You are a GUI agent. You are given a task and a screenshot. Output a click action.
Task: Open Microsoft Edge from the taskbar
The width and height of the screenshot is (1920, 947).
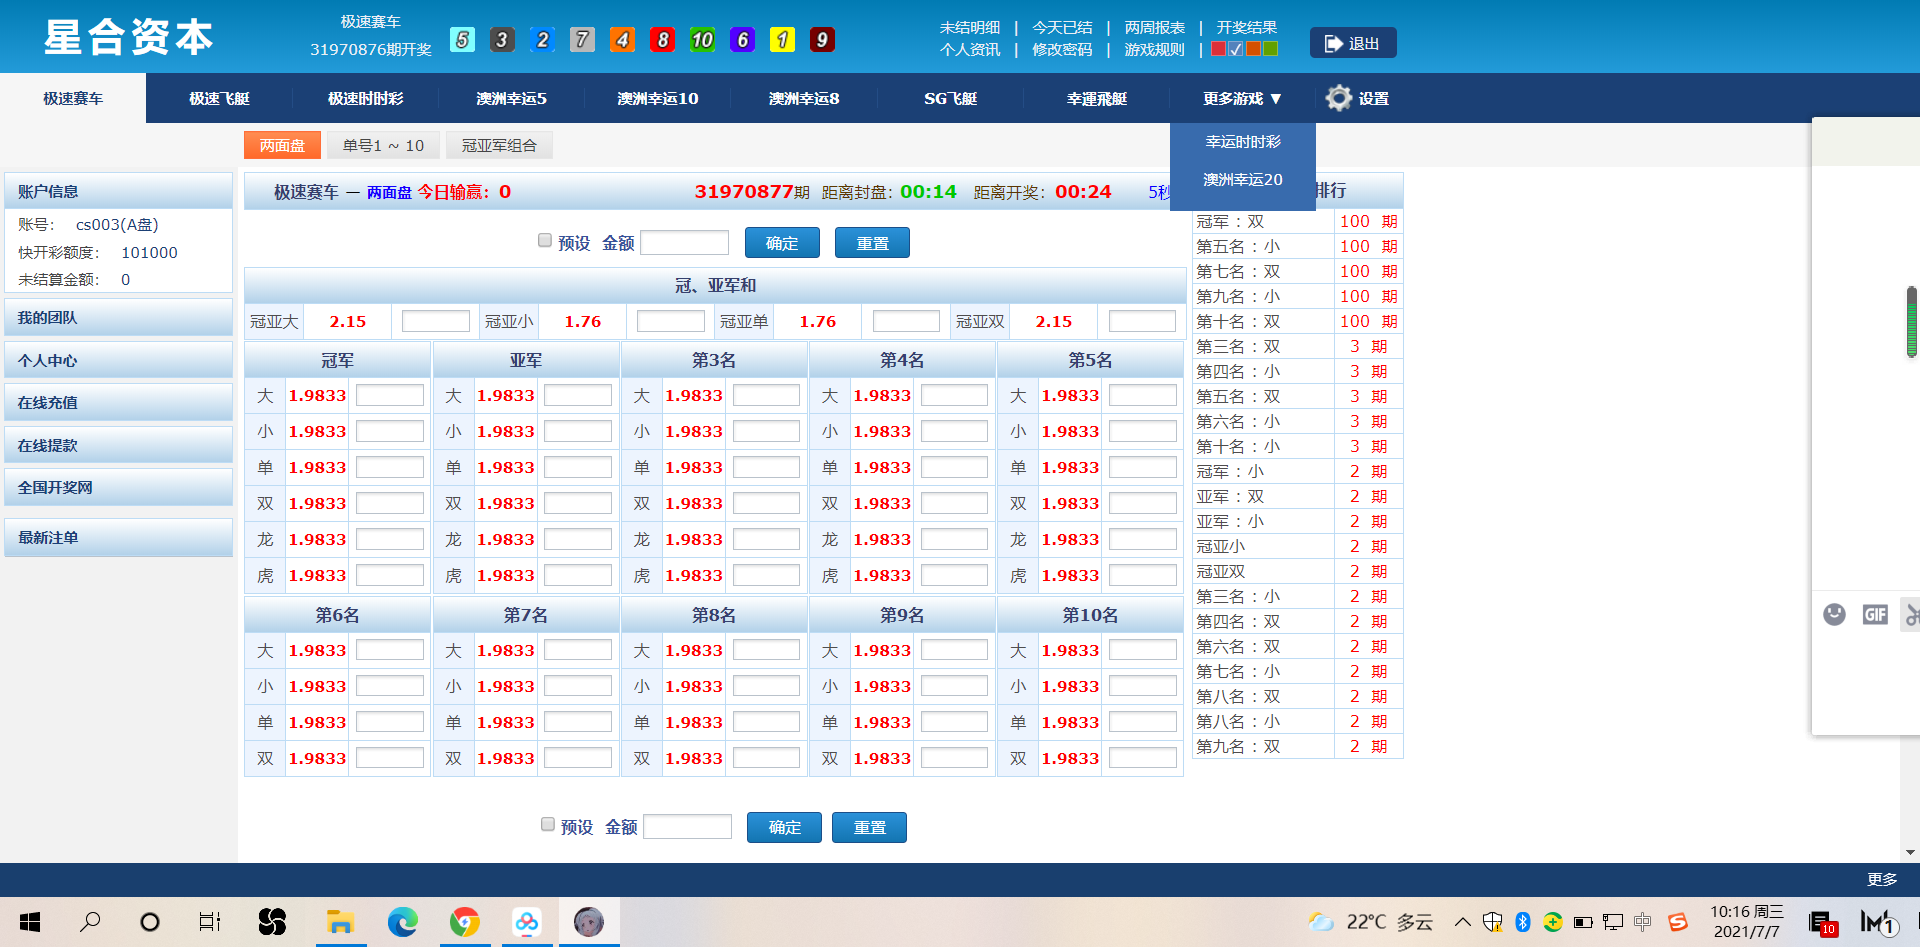402,921
